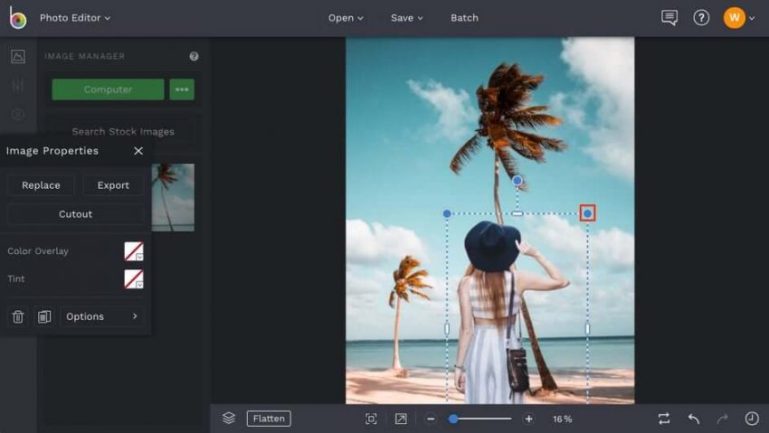Expand the Options submenu
The image size is (769, 433).
coord(103,317)
